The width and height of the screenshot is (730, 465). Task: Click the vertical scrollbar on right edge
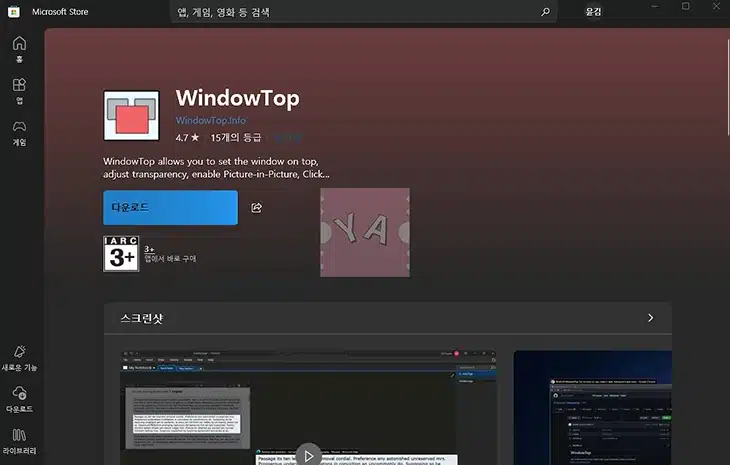pyautogui.click(x=728, y=87)
